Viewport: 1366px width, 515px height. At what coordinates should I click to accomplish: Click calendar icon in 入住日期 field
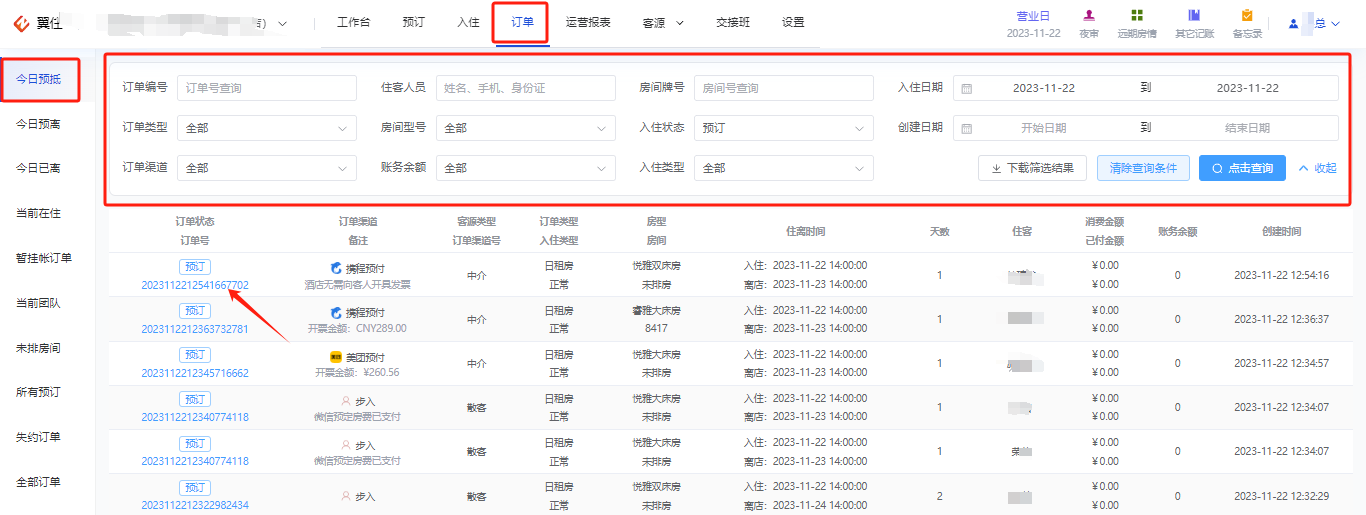point(966,88)
